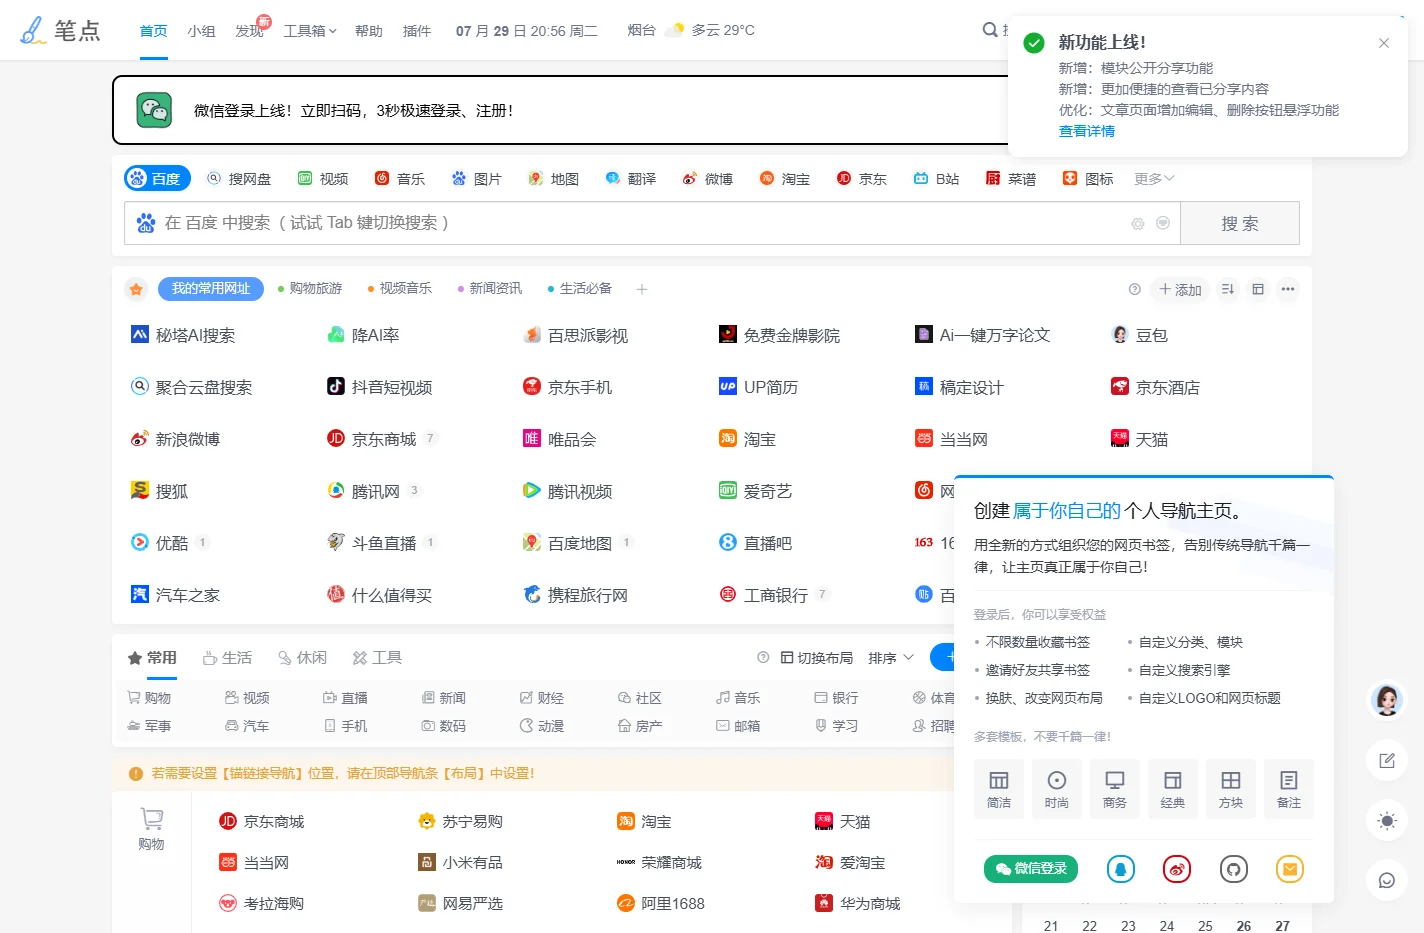Click the 笔点 logo

pos(60,30)
